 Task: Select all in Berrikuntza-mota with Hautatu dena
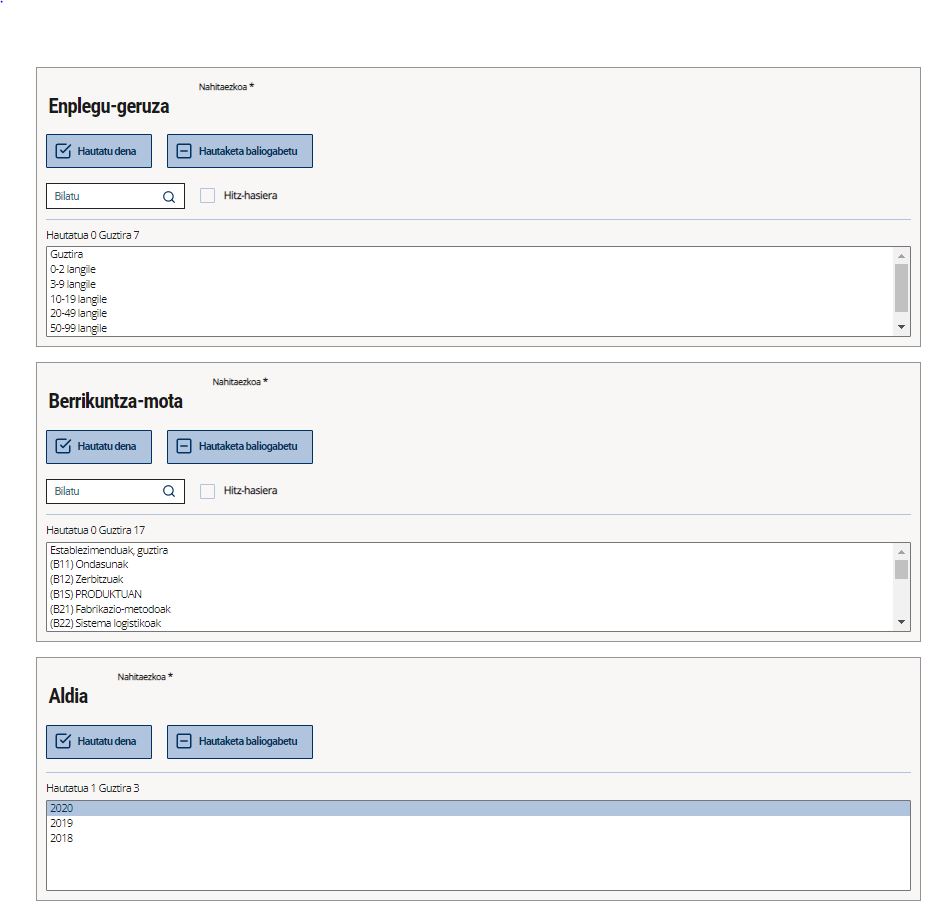[99, 446]
